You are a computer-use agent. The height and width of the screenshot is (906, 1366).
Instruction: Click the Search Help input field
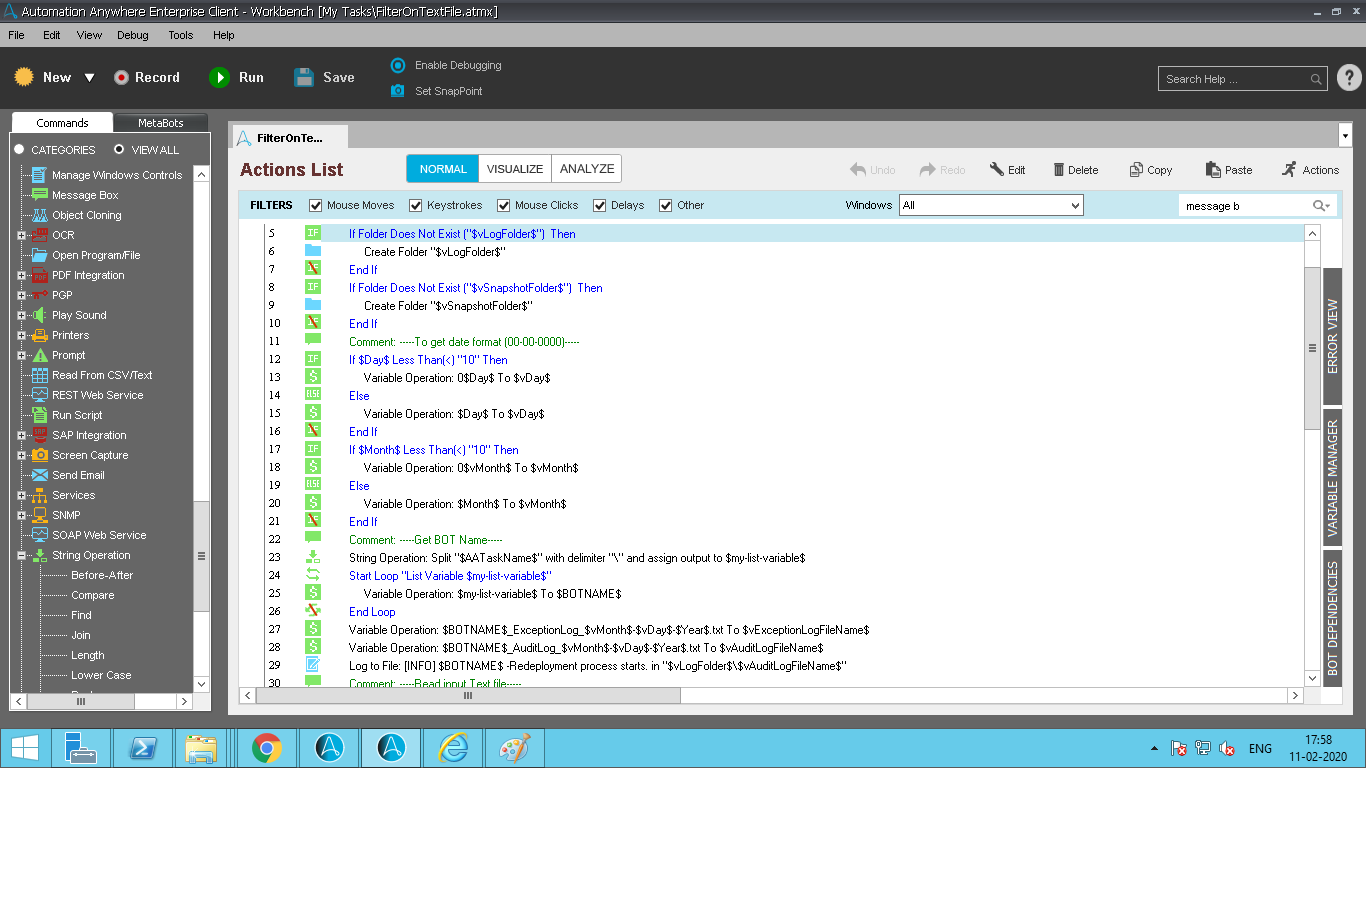click(1235, 79)
